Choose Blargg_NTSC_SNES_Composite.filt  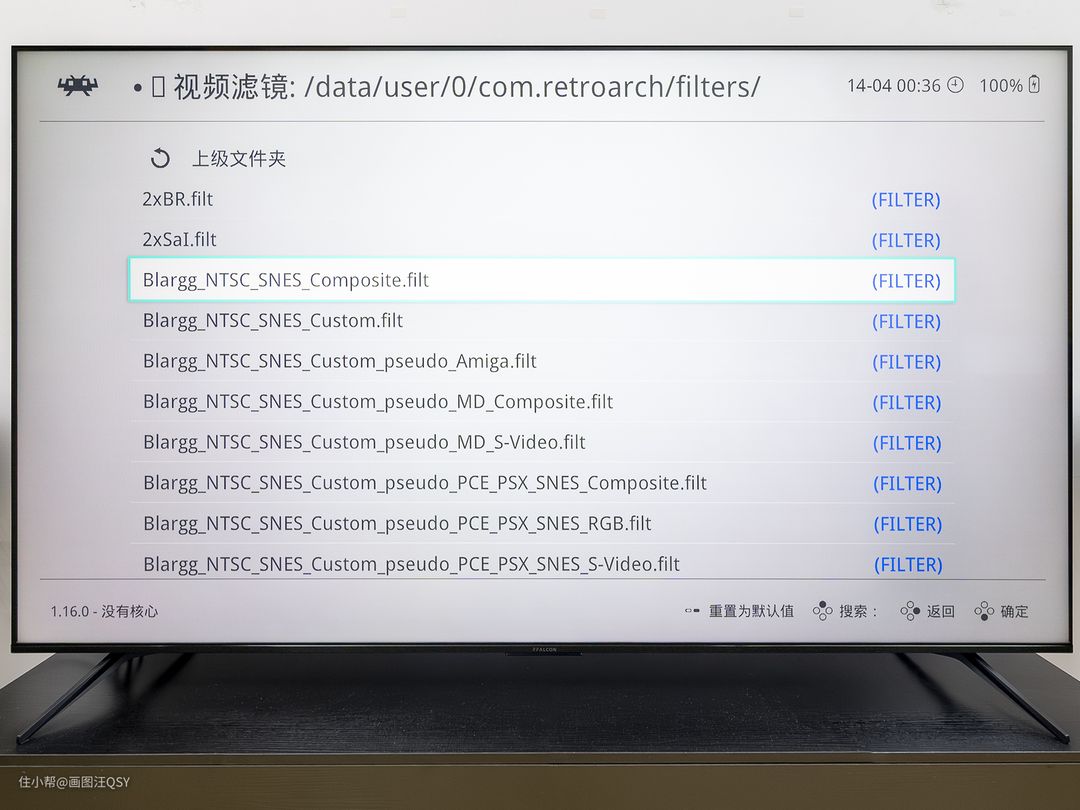coord(541,280)
